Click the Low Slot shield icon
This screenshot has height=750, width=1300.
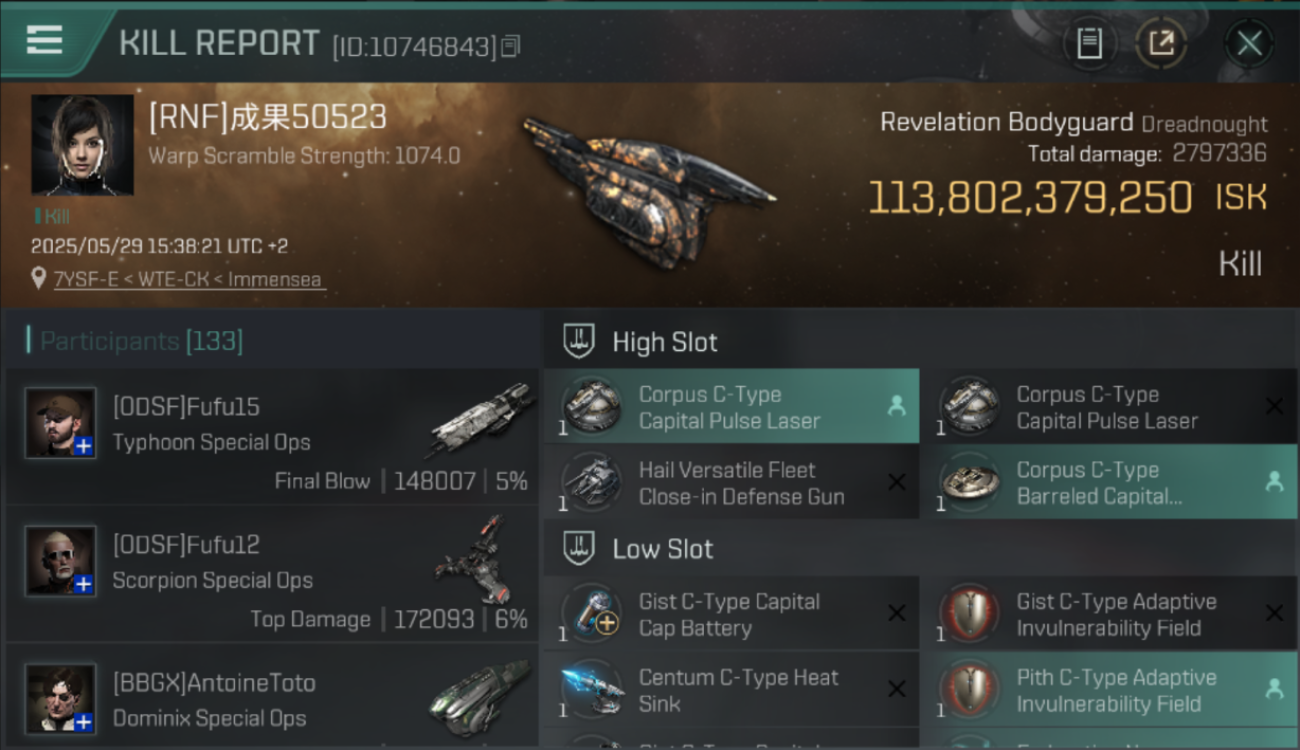coord(579,549)
